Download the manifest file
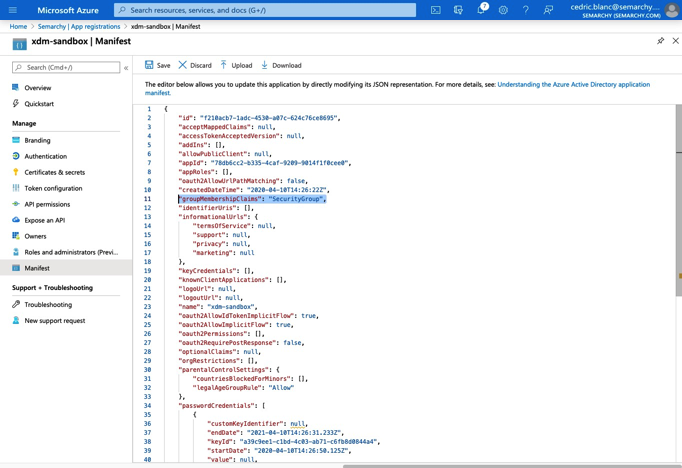Image resolution: width=682 pixels, height=468 pixels. pos(281,65)
